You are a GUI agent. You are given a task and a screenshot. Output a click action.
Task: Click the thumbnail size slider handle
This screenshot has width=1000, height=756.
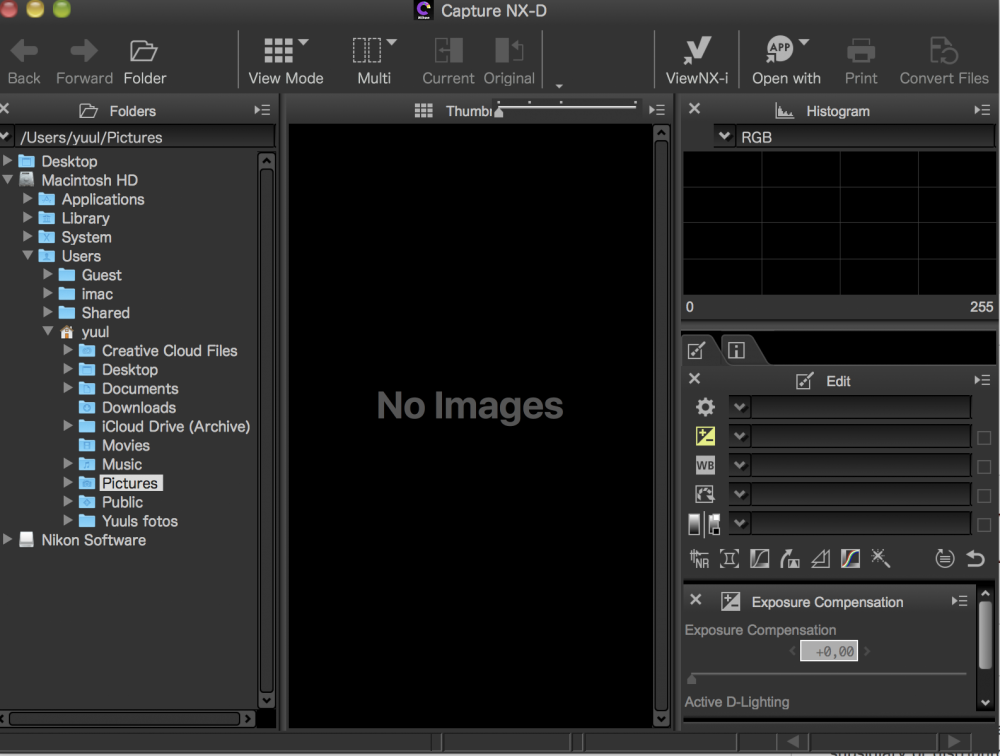pyautogui.click(x=499, y=112)
